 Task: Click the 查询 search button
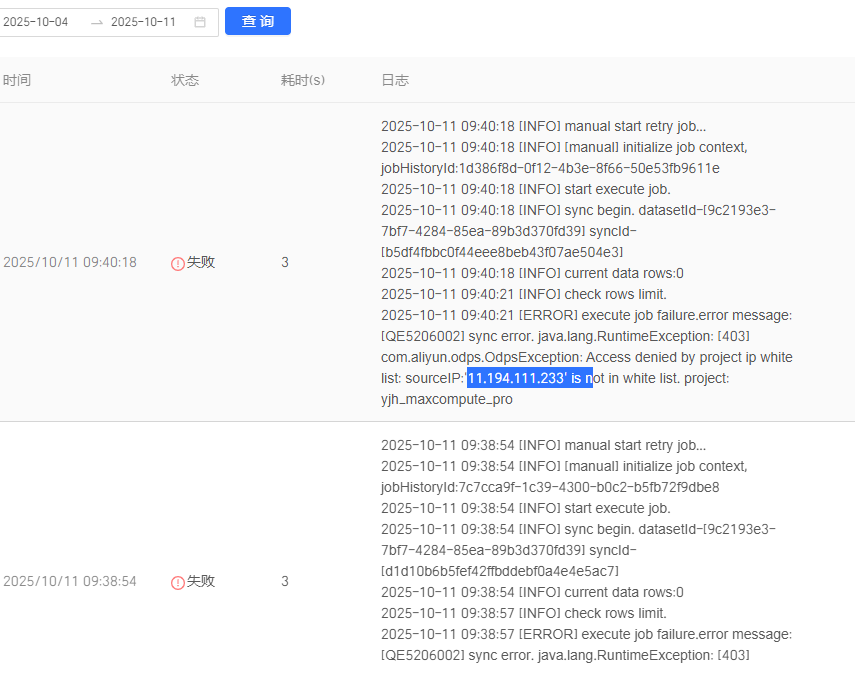pyautogui.click(x=258, y=21)
